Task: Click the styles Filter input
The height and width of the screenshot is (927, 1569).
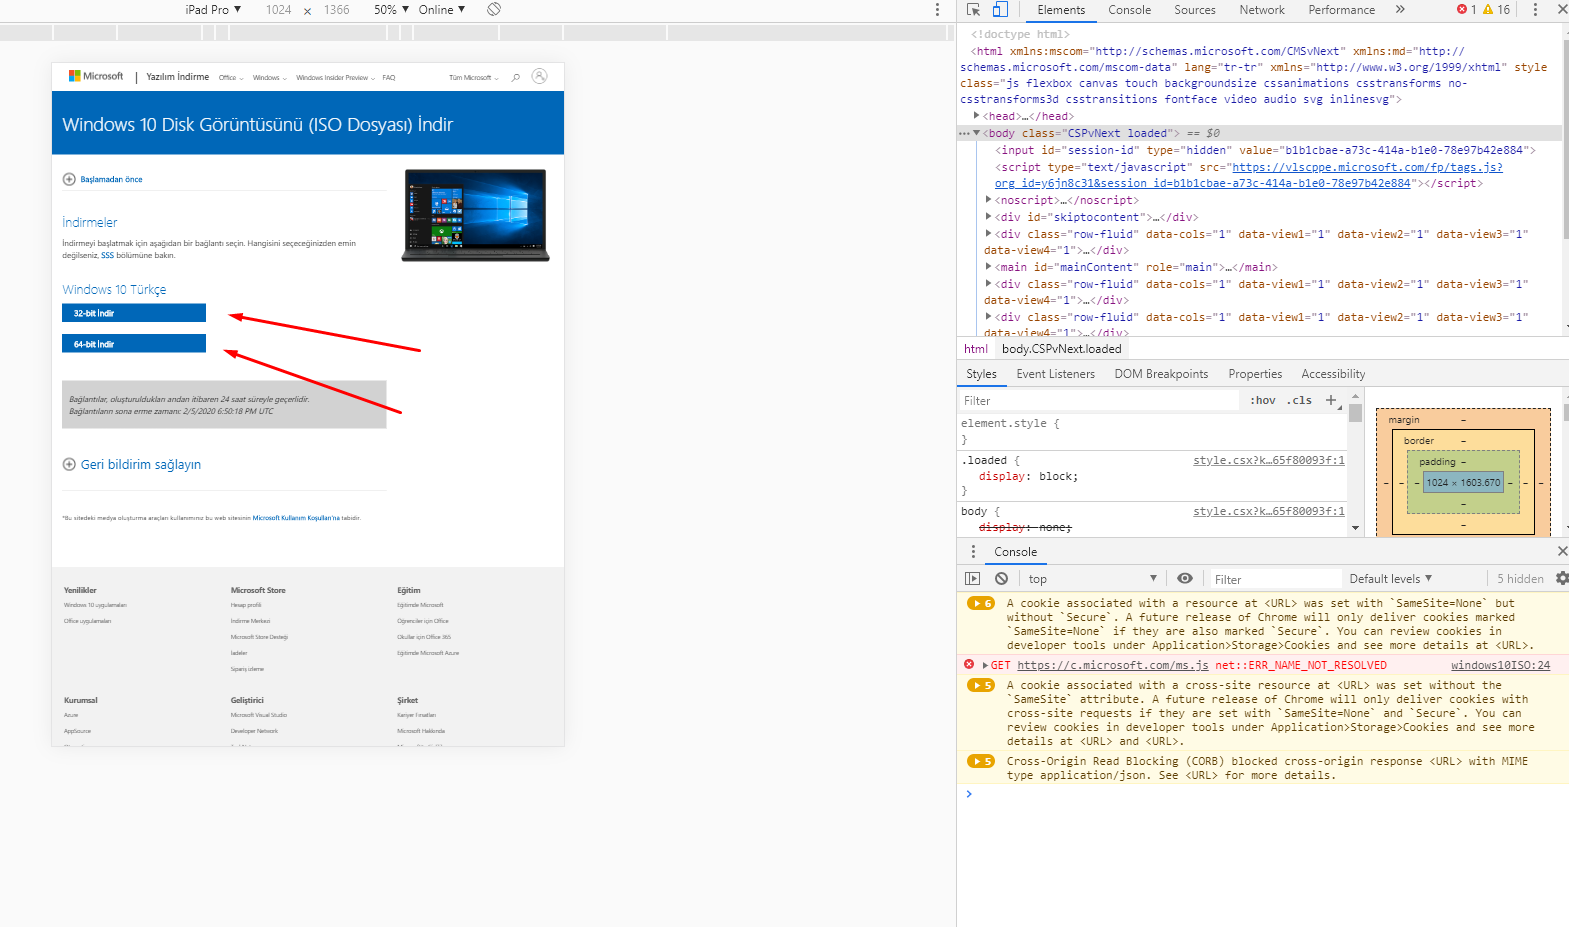Action: coord(1098,400)
